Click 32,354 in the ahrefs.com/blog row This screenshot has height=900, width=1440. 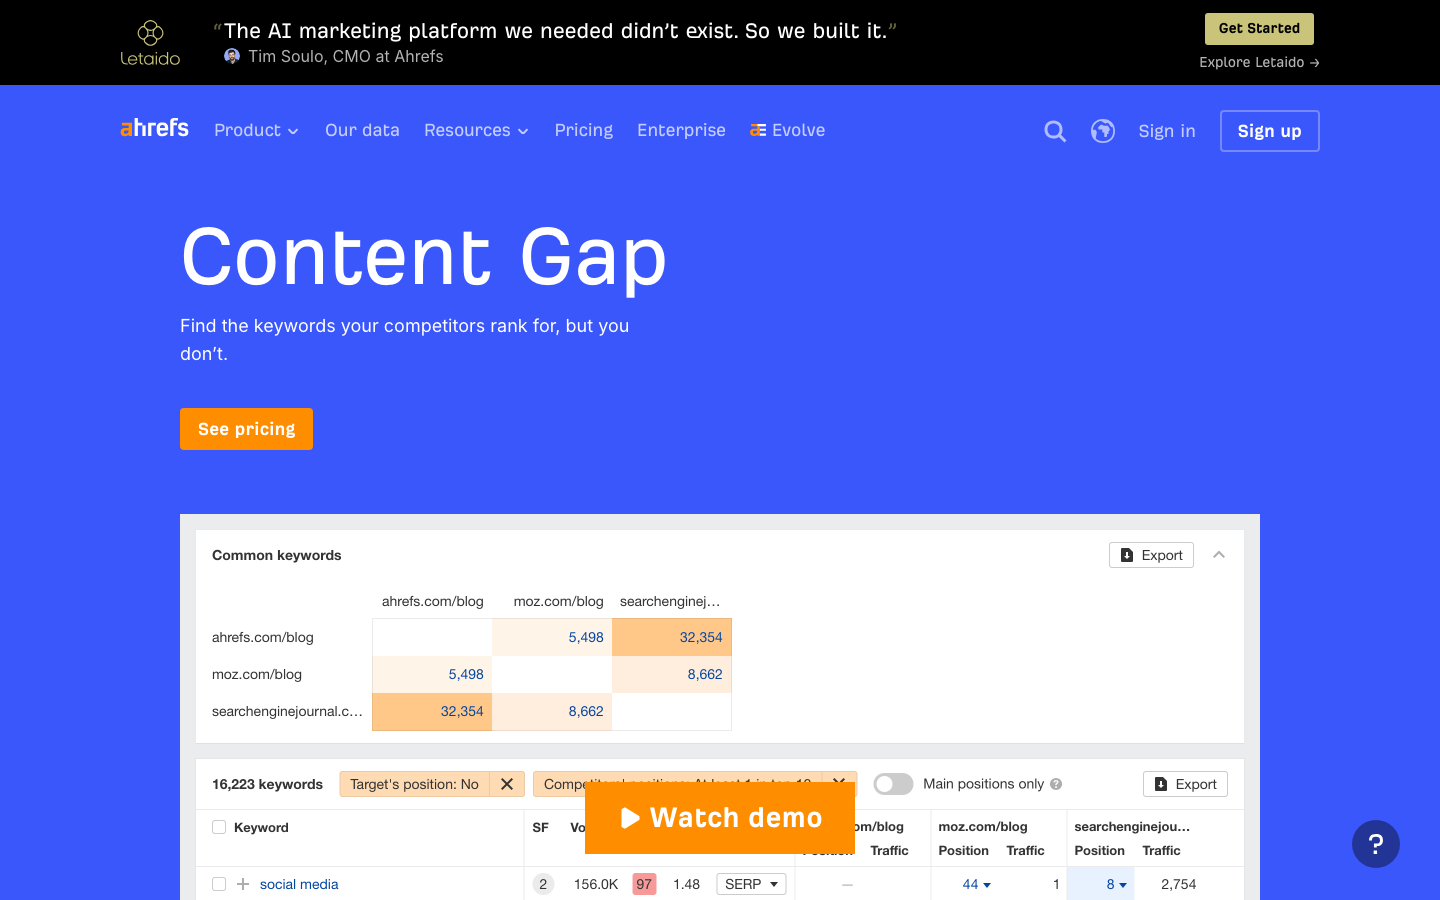tap(701, 637)
